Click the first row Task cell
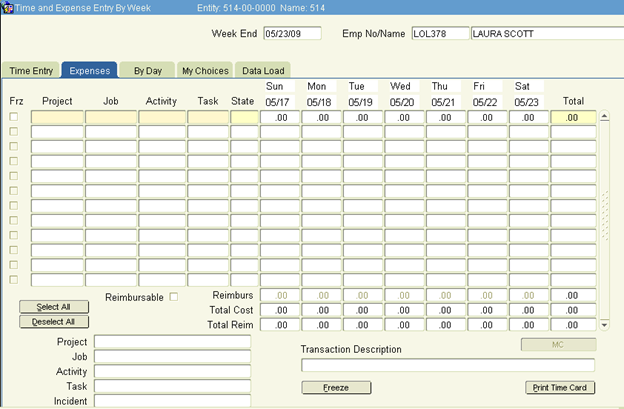This screenshot has height=409, width=624. [208, 117]
